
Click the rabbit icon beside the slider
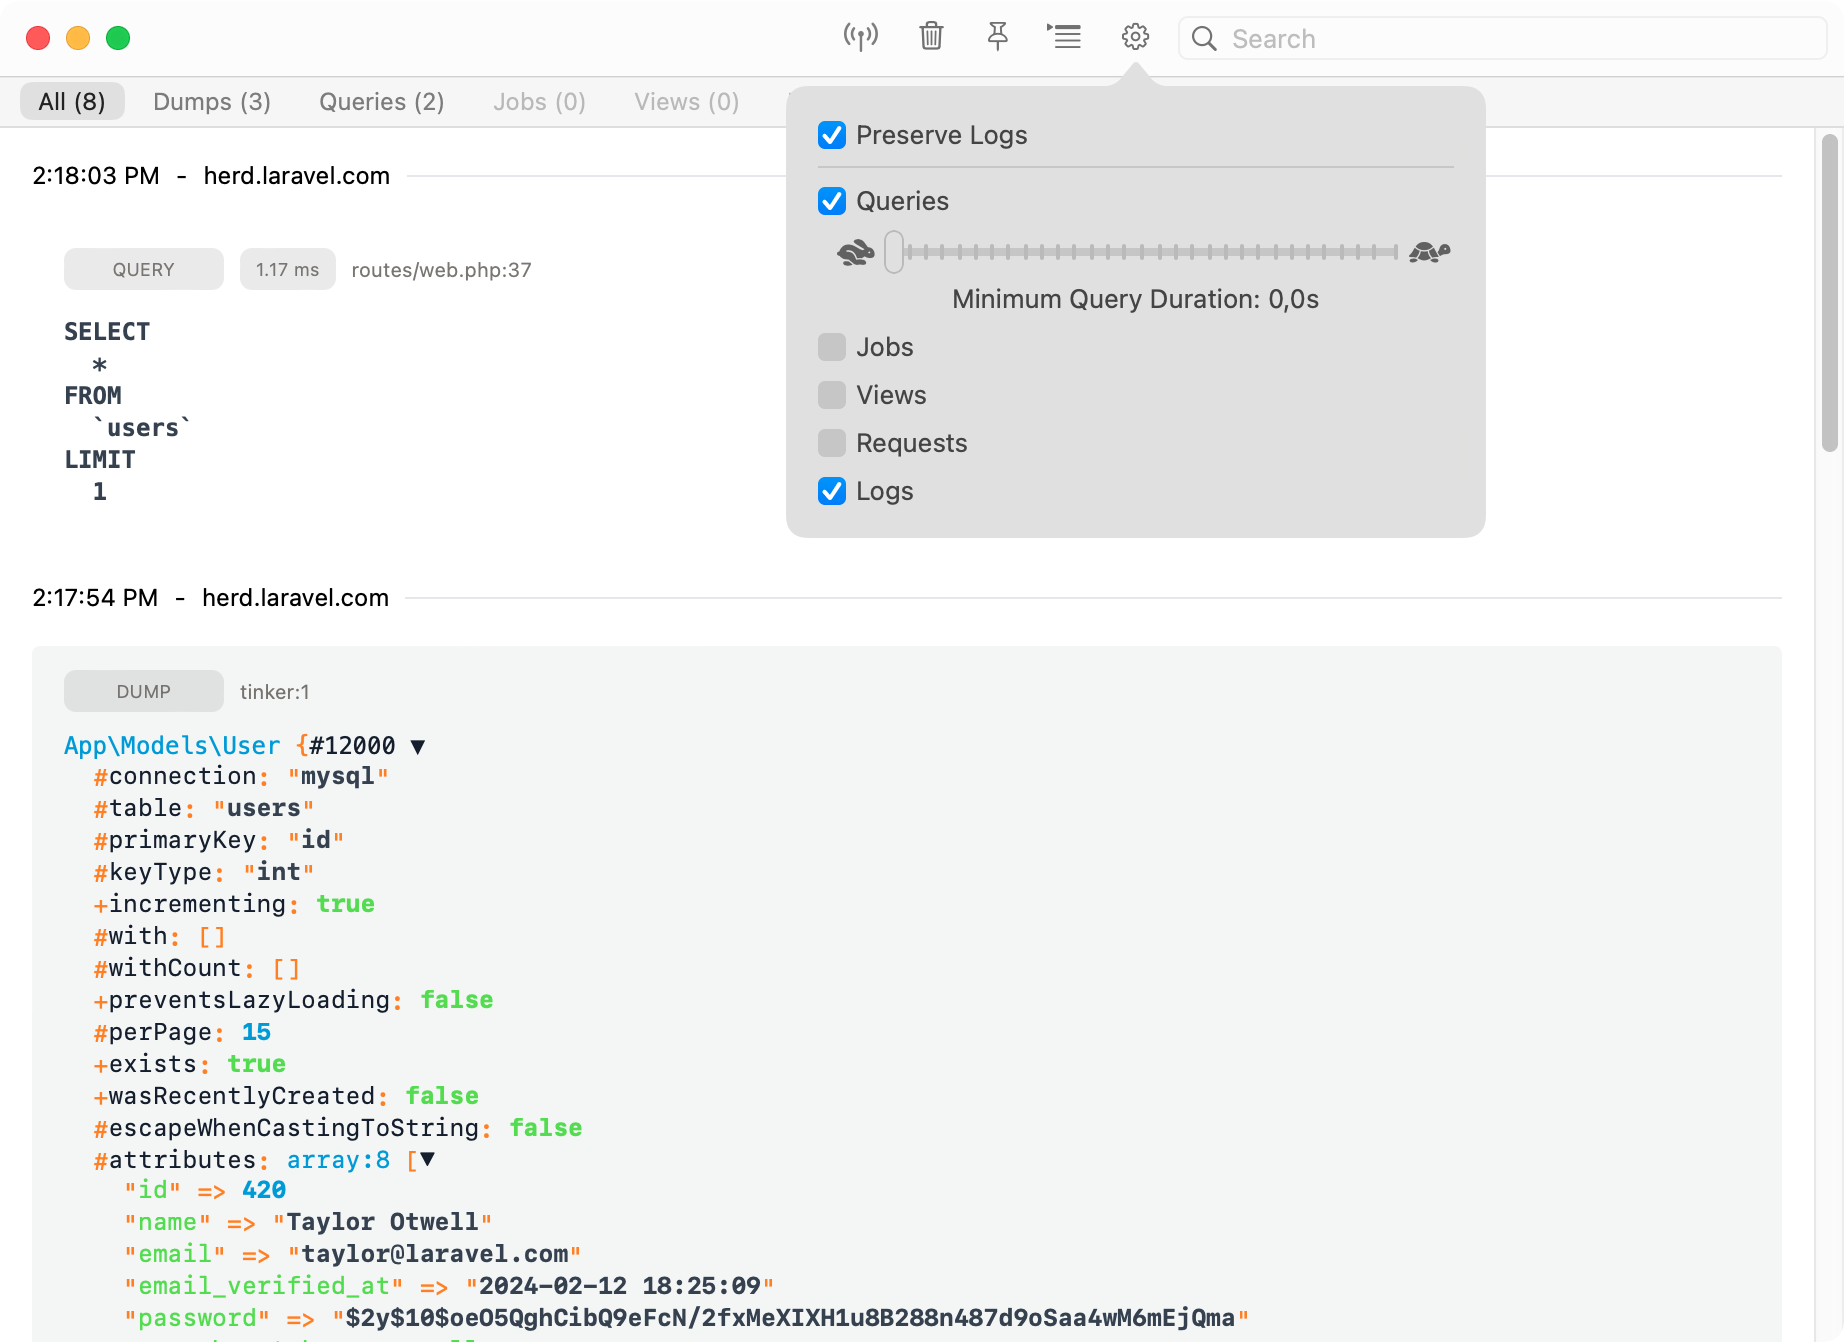[x=855, y=253]
